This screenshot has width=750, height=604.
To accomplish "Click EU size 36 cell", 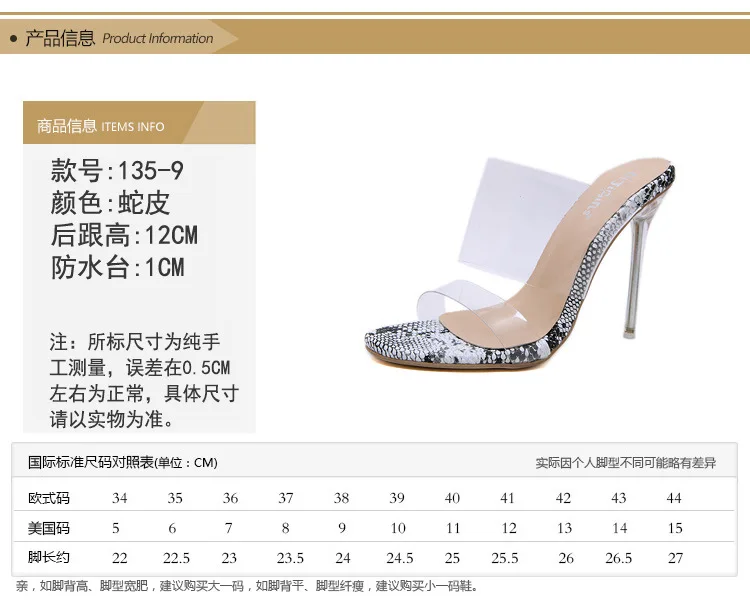I will [x=230, y=498].
